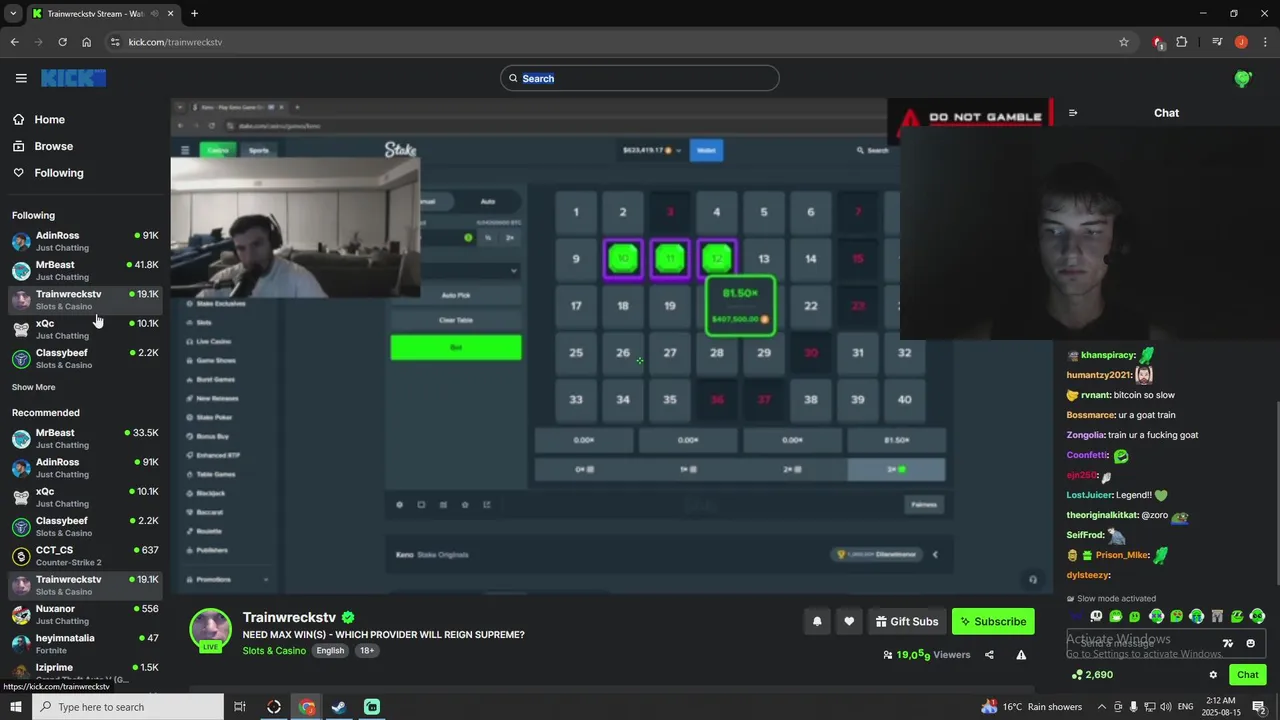
Task: Open CCT_CS Counter-Strike 2 channel
Action: (85, 555)
